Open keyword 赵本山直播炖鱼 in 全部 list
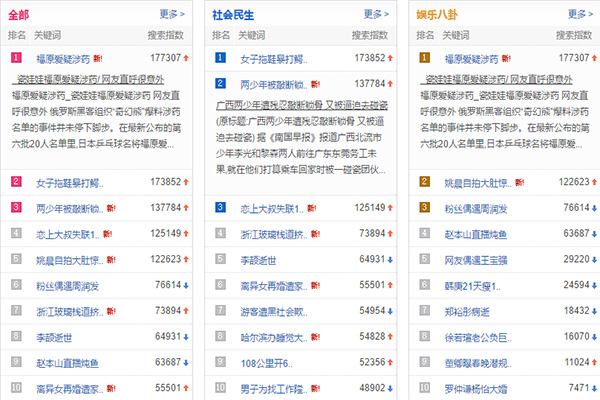This screenshot has height=400, width=600. [x=67, y=363]
